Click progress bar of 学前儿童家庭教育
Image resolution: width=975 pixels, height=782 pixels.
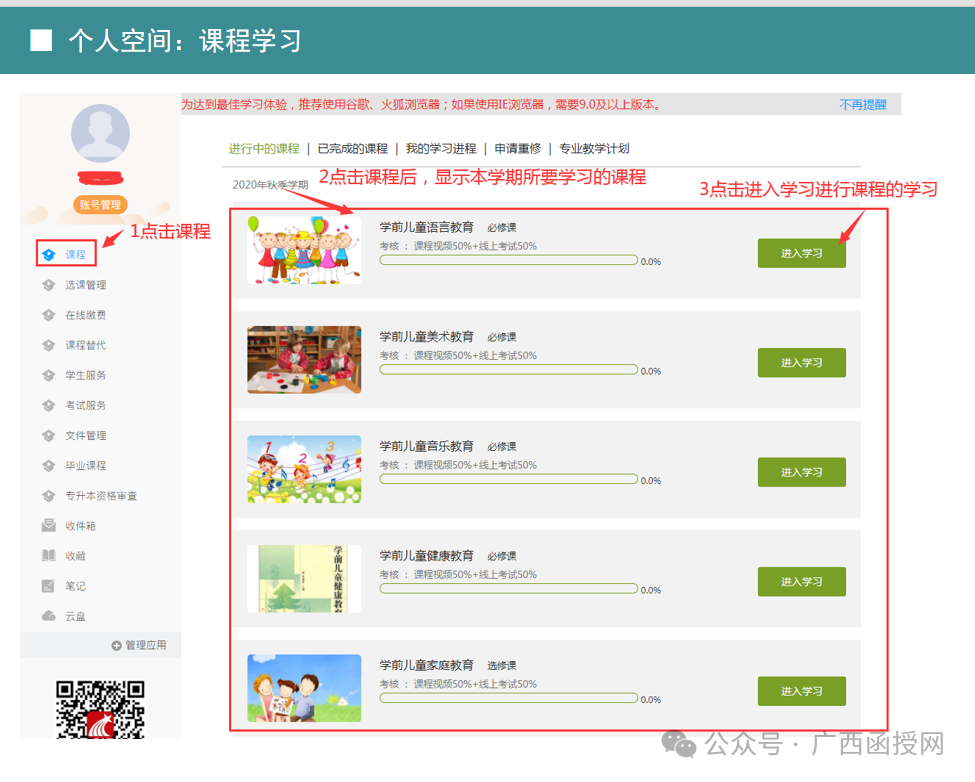coord(509,698)
